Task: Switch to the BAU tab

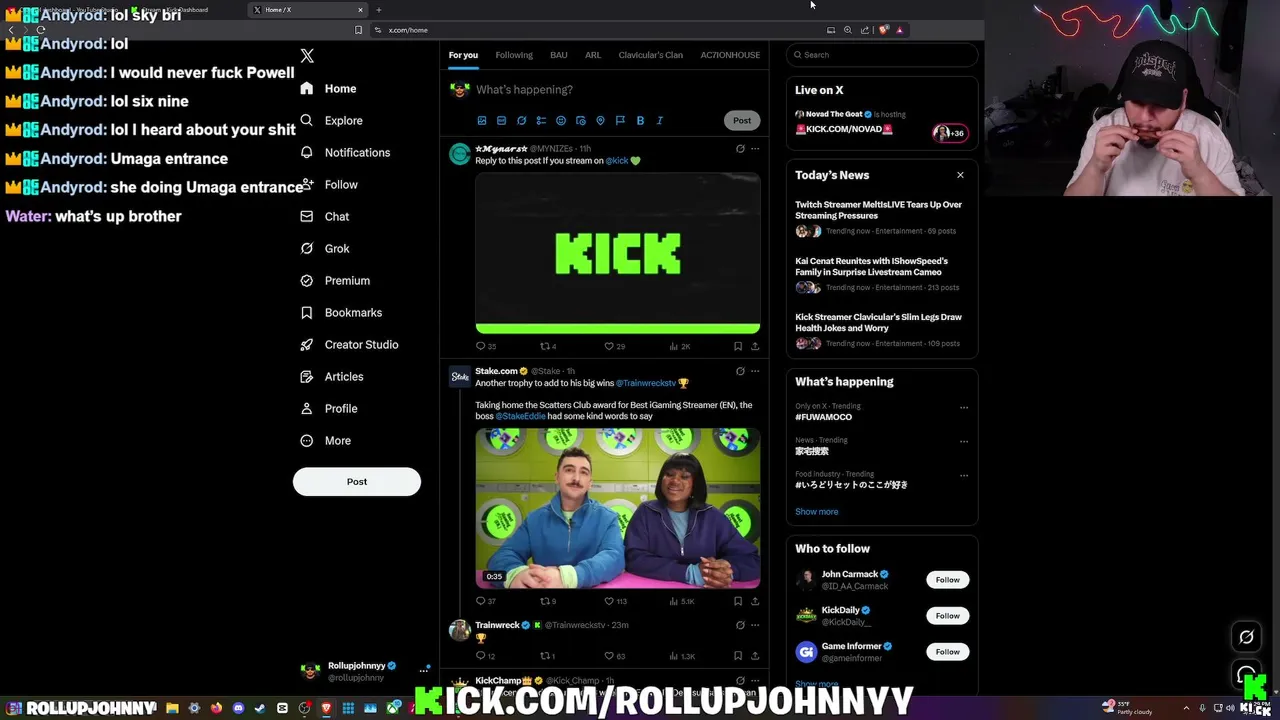Action: pos(559,55)
